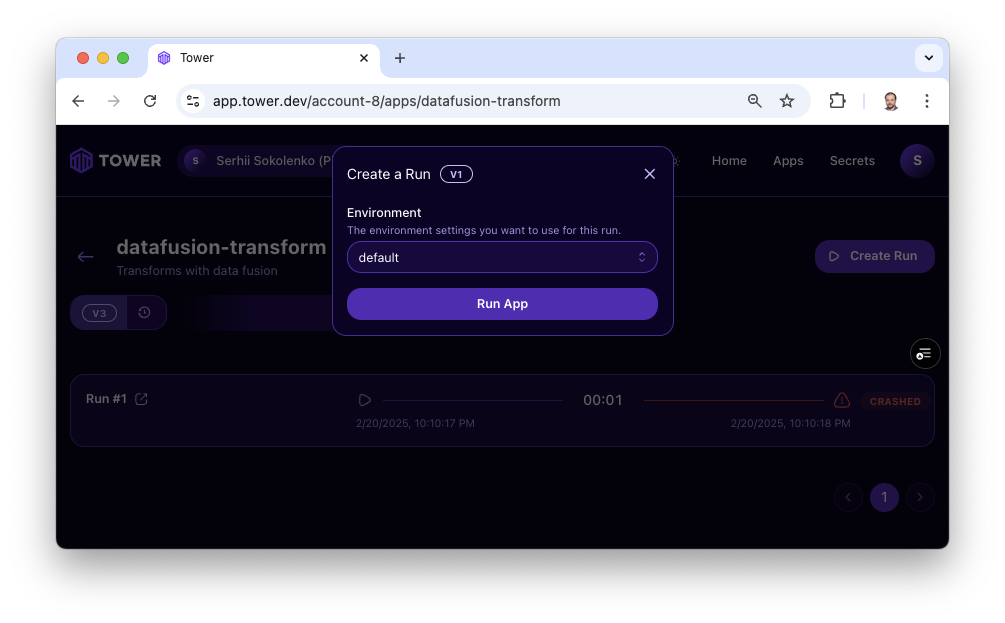This screenshot has width=1005, height=623.
Task: Click start time 2/20/2025, 10:10:17 PM
Action: point(415,423)
